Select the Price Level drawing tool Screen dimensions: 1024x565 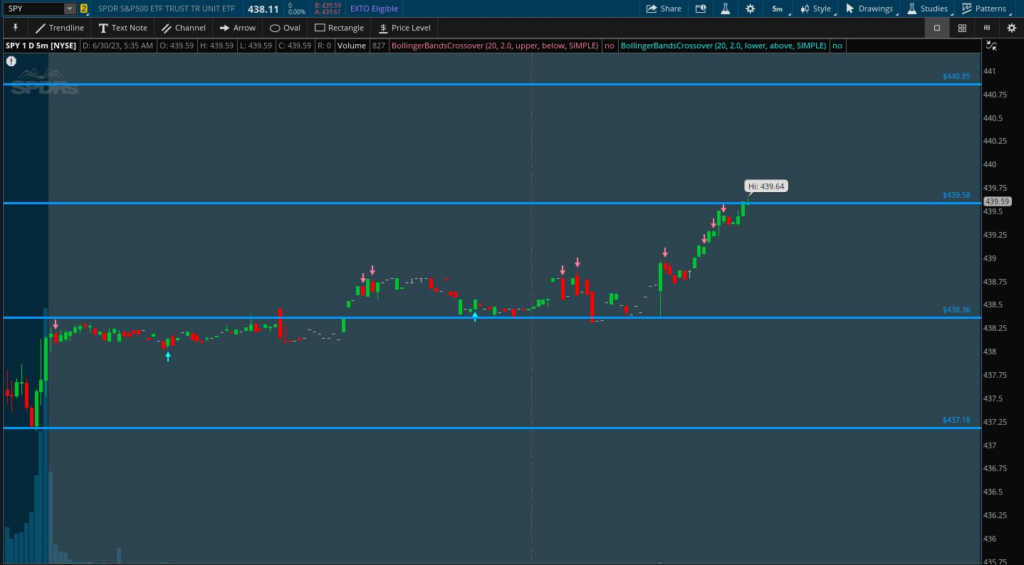(x=405, y=27)
